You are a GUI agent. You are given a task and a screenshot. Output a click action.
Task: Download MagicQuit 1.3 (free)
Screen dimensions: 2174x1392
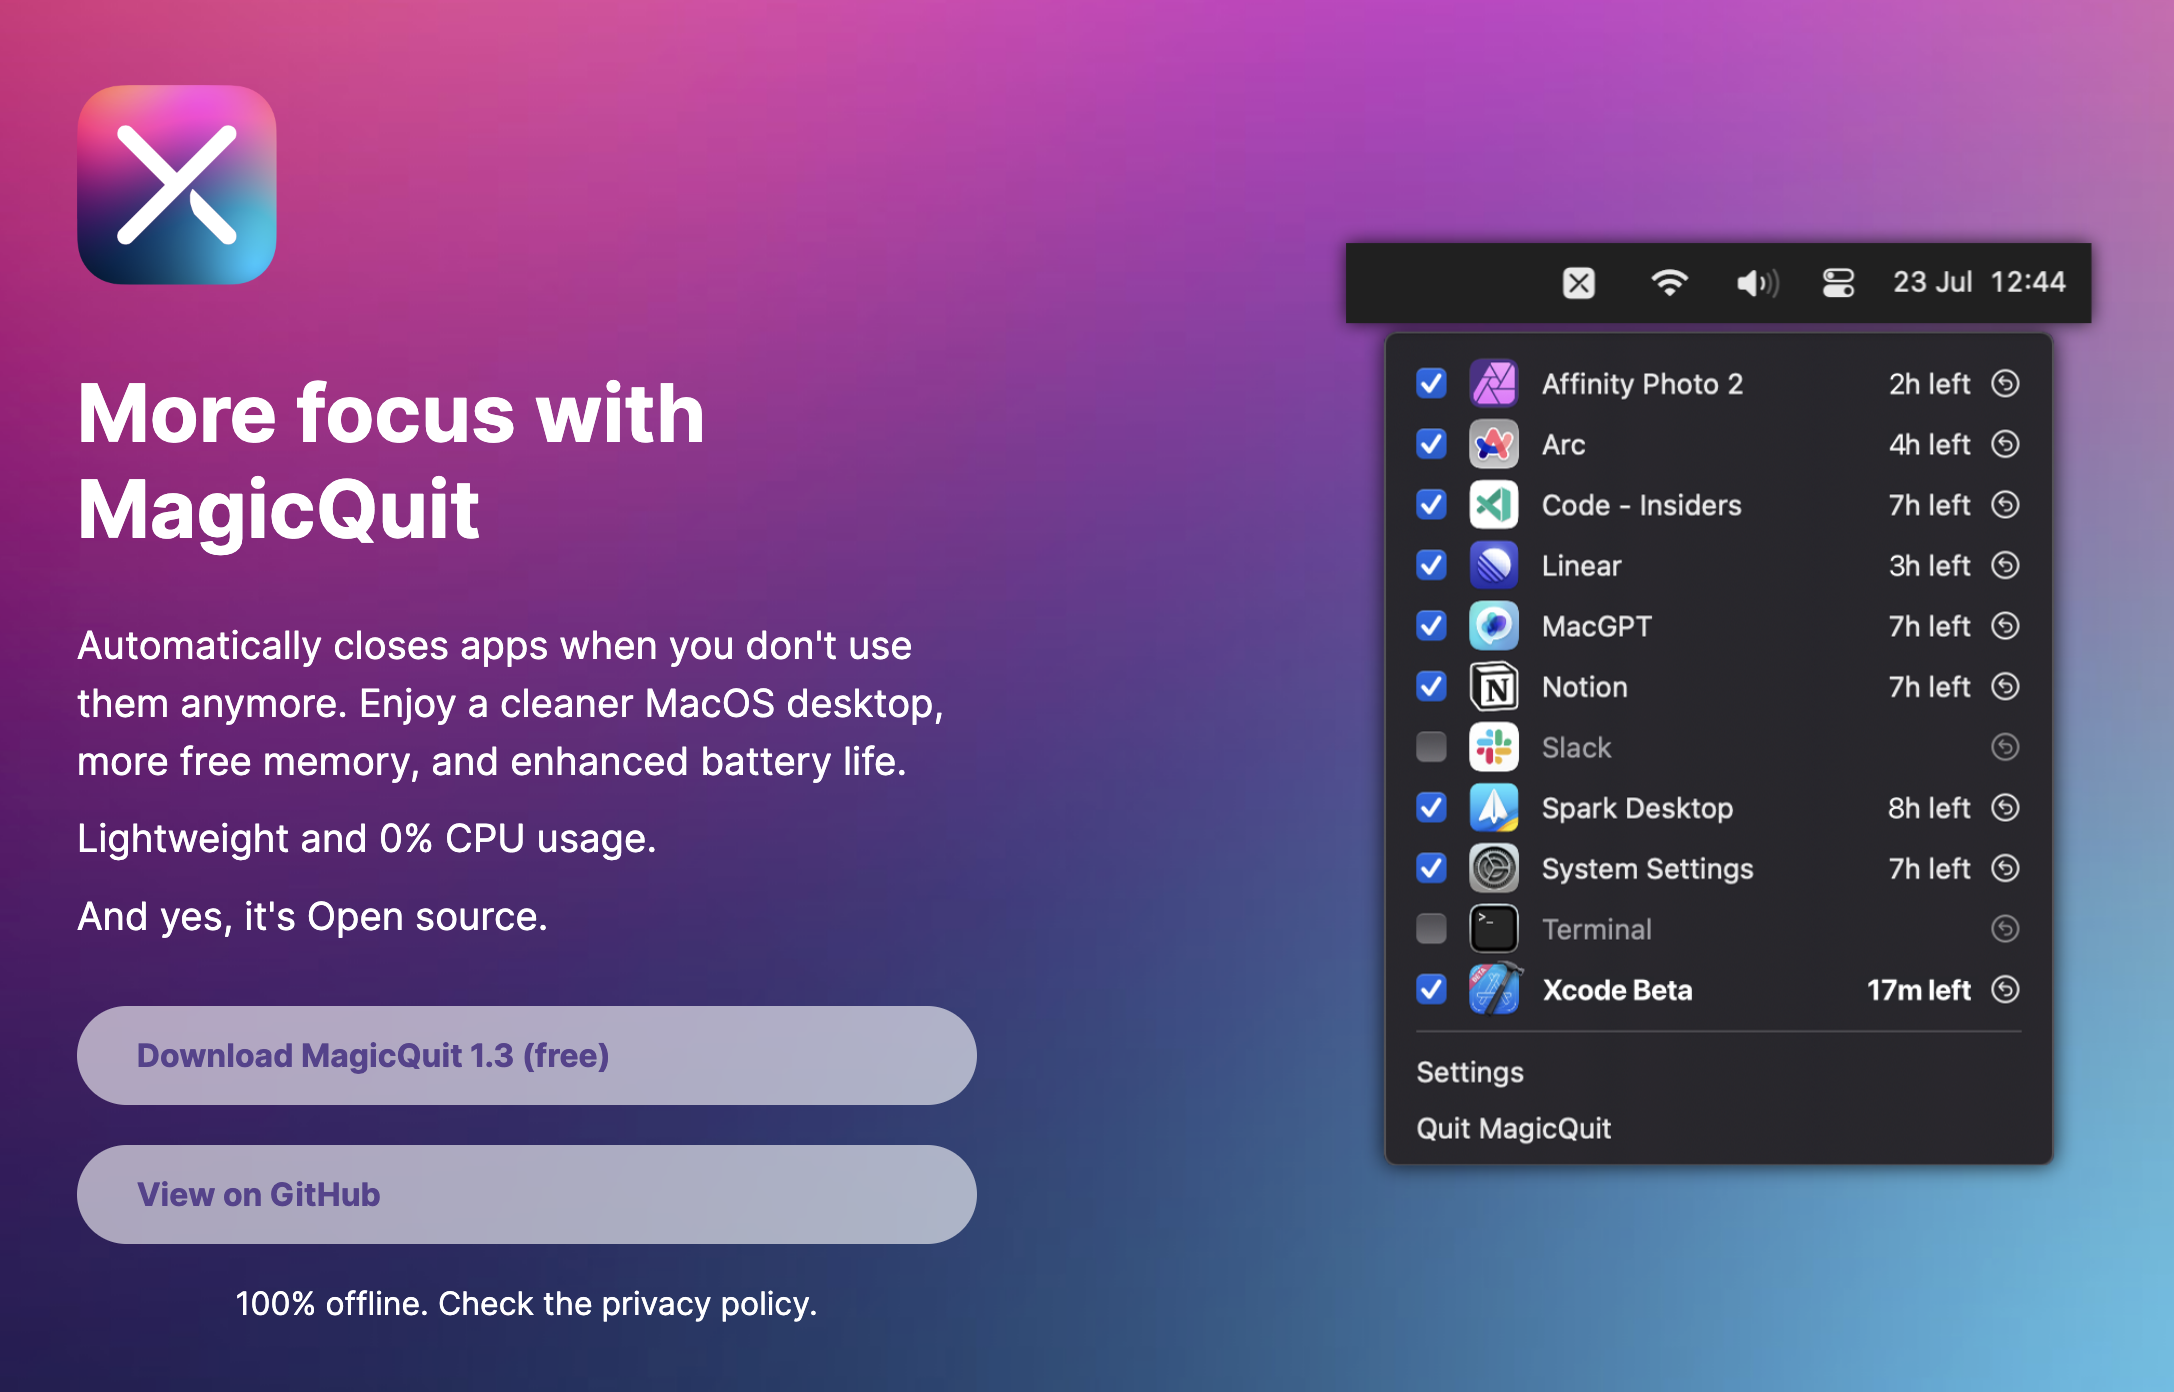[527, 1055]
